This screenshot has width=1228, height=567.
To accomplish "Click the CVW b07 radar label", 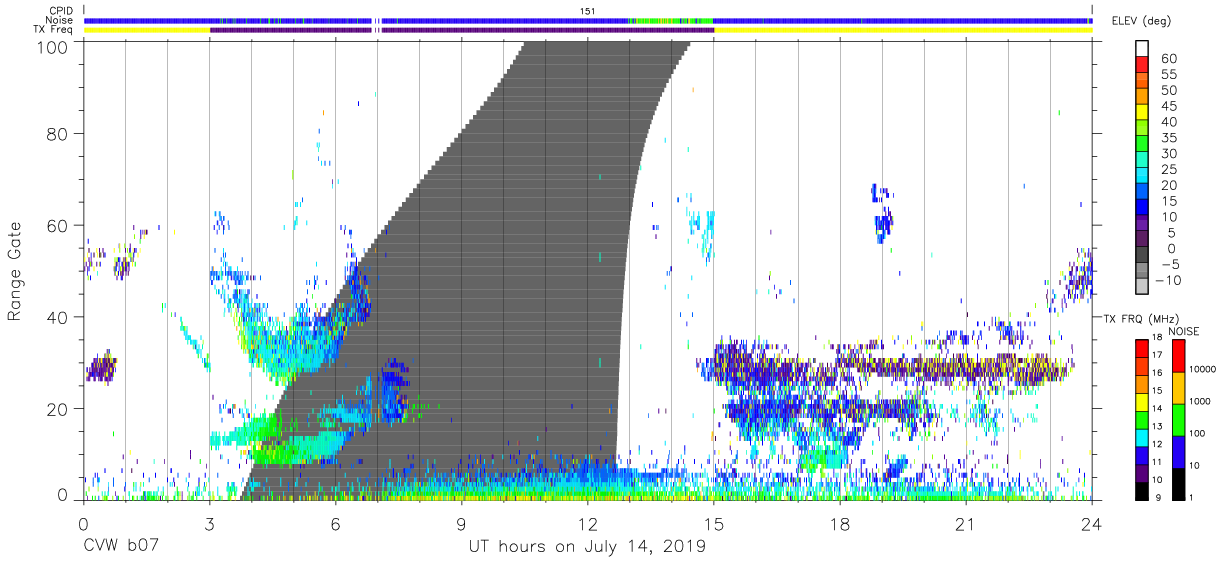I will (x=119, y=546).
